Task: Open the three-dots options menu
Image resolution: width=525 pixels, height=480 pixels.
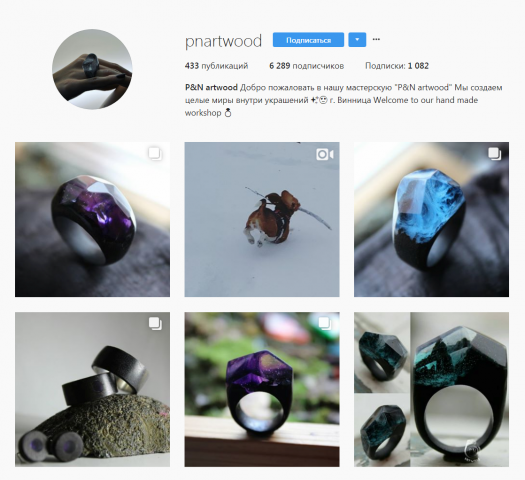Action: [376, 39]
